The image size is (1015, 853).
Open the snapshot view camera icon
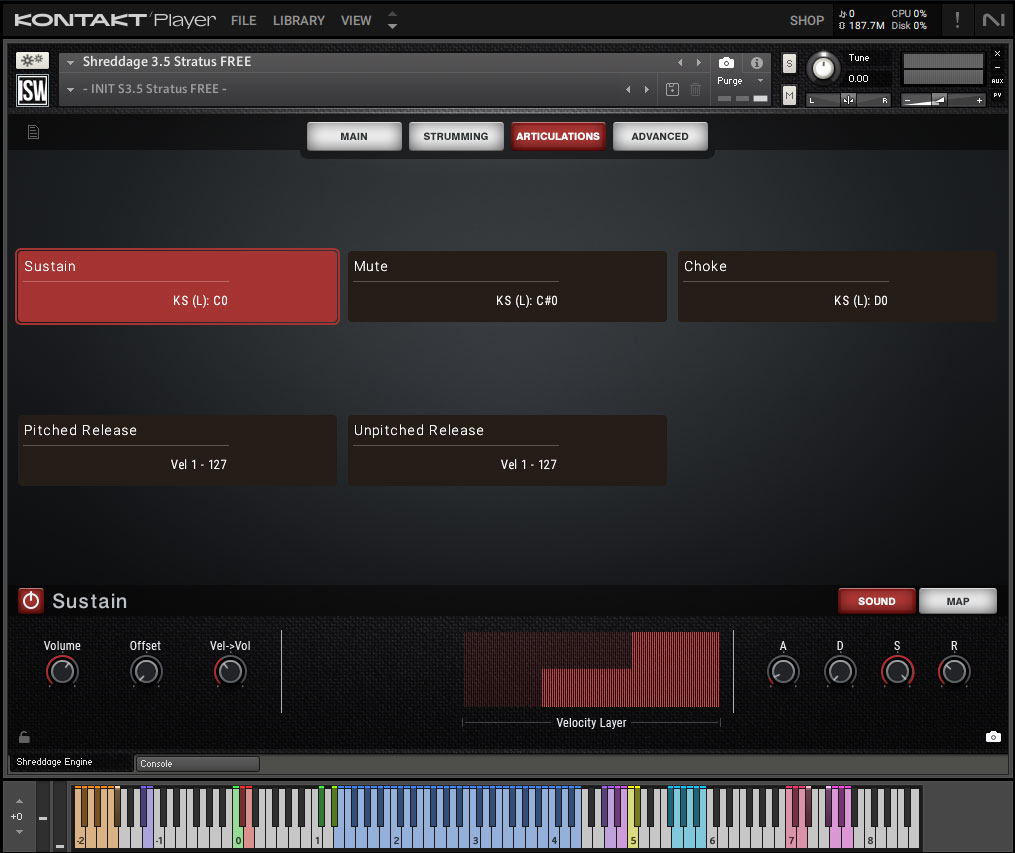726,63
